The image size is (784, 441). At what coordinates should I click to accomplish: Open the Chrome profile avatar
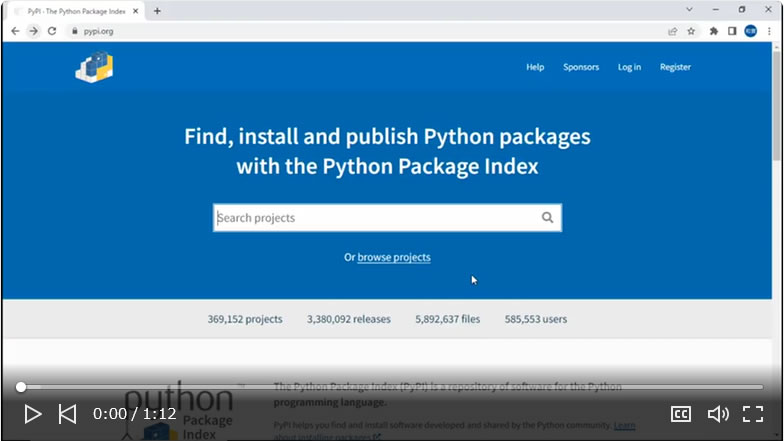[x=750, y=31]
